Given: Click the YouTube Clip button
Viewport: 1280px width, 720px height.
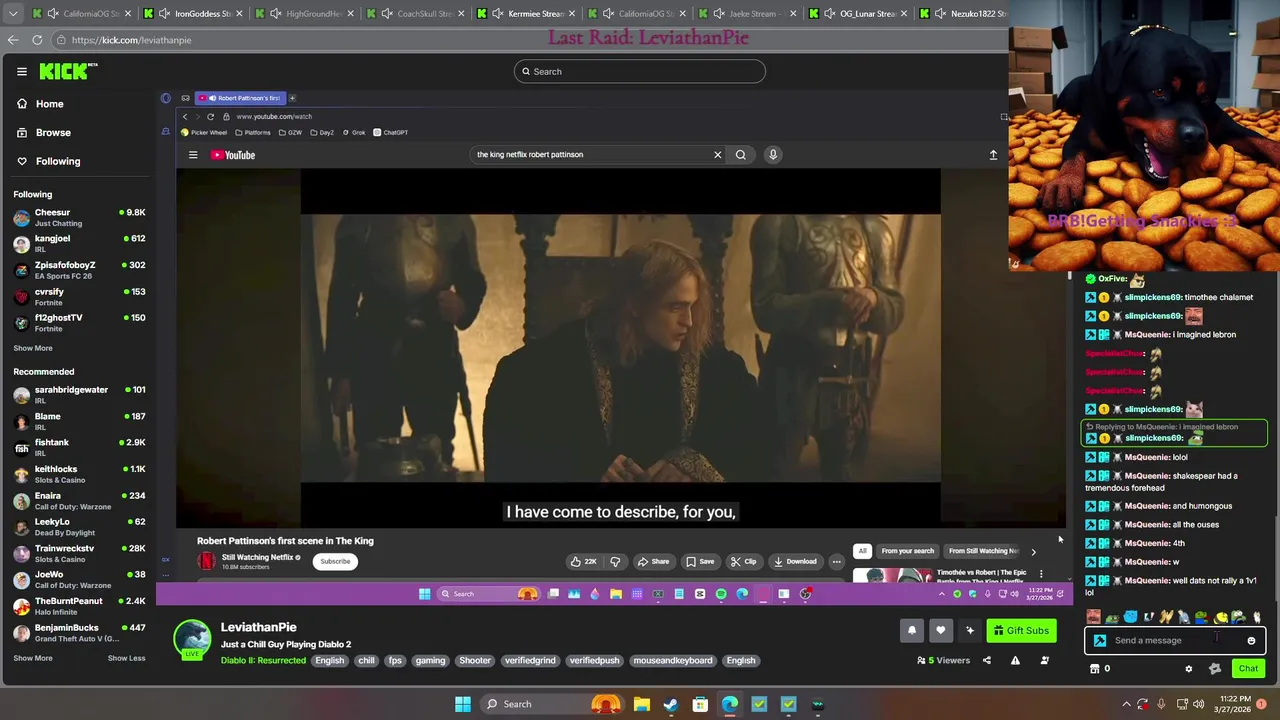Looking at the screenshot, I should [743, 561].
